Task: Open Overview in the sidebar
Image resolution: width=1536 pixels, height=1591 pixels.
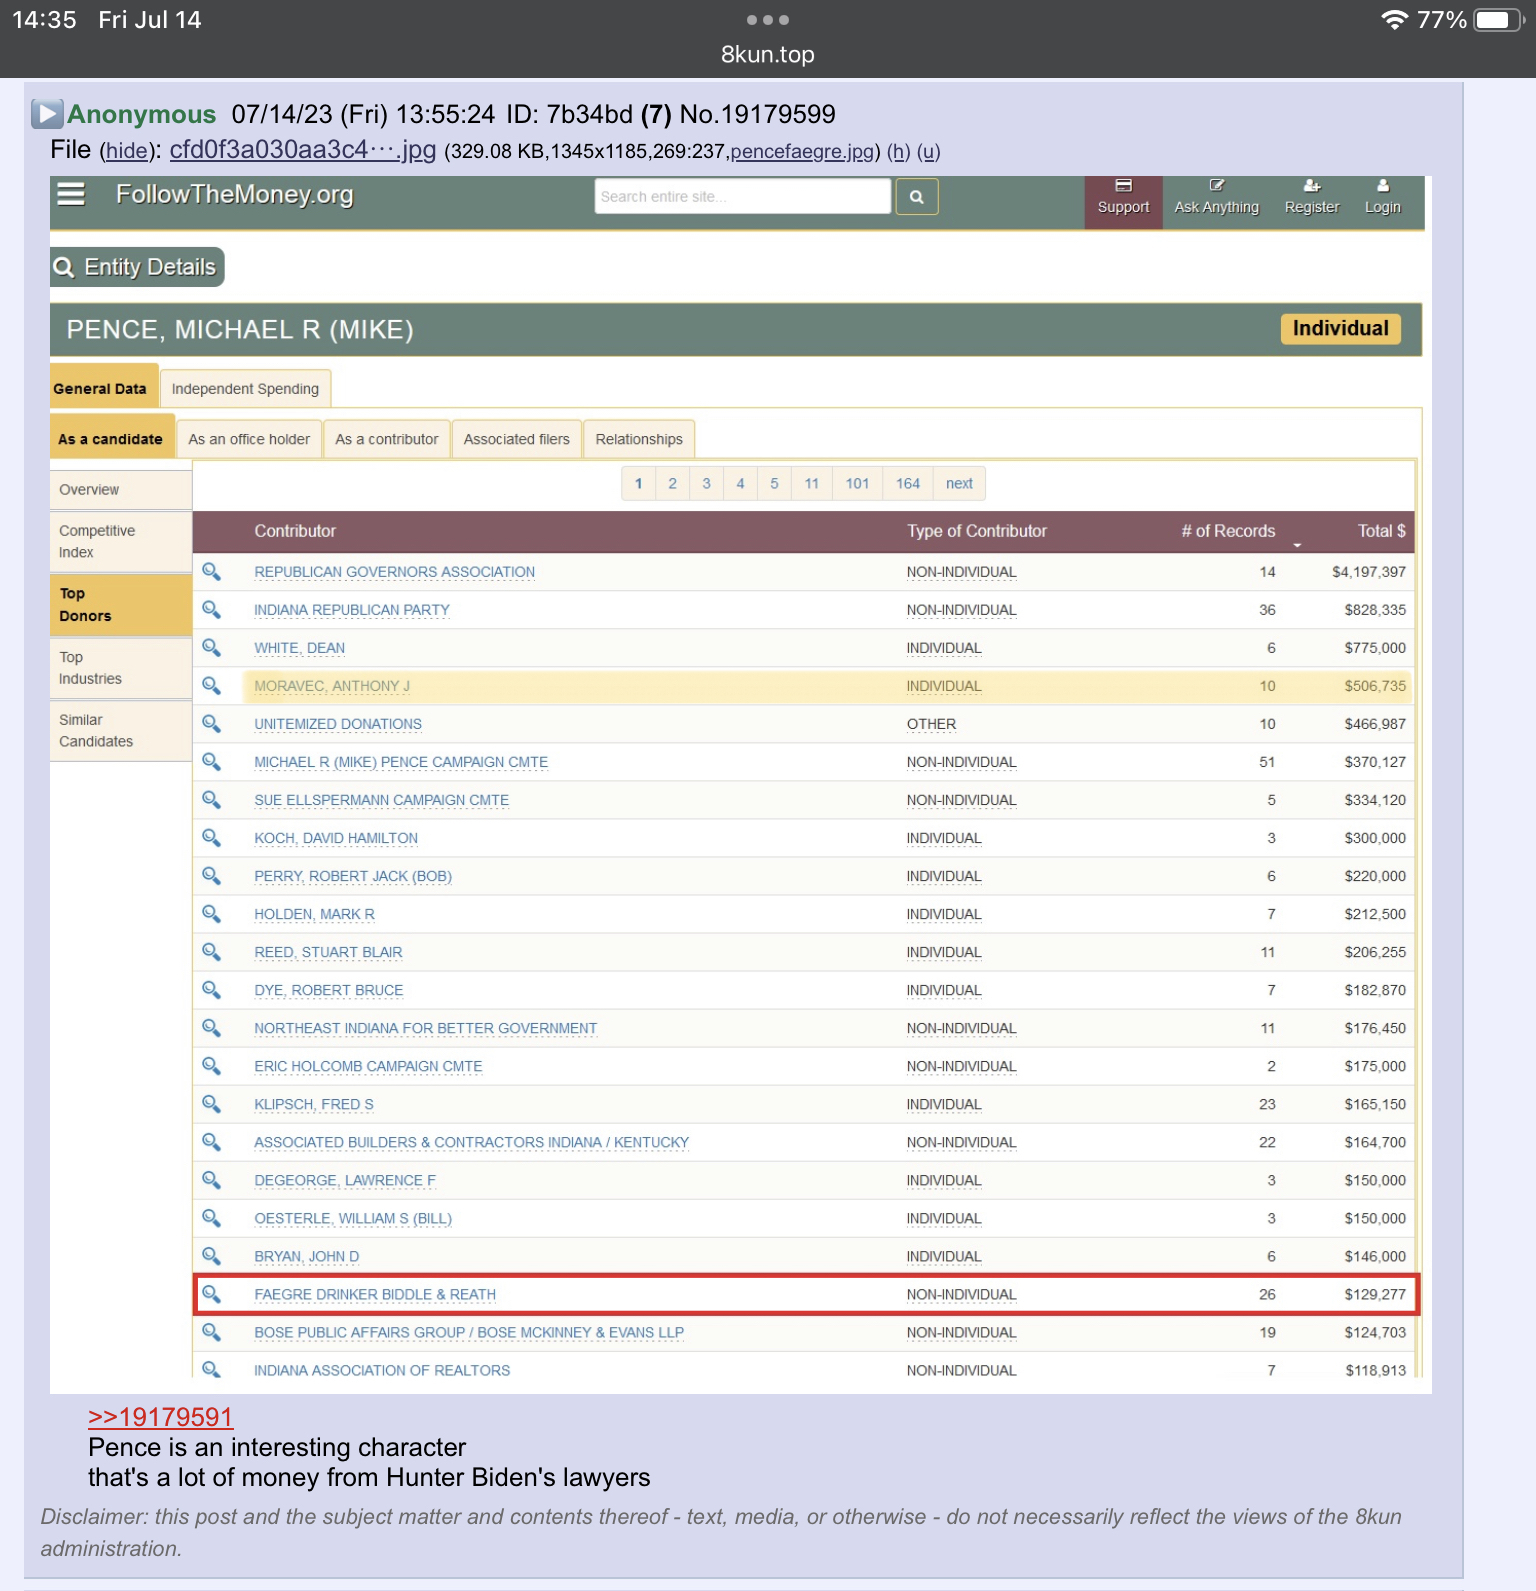Action: pos(121,490)
